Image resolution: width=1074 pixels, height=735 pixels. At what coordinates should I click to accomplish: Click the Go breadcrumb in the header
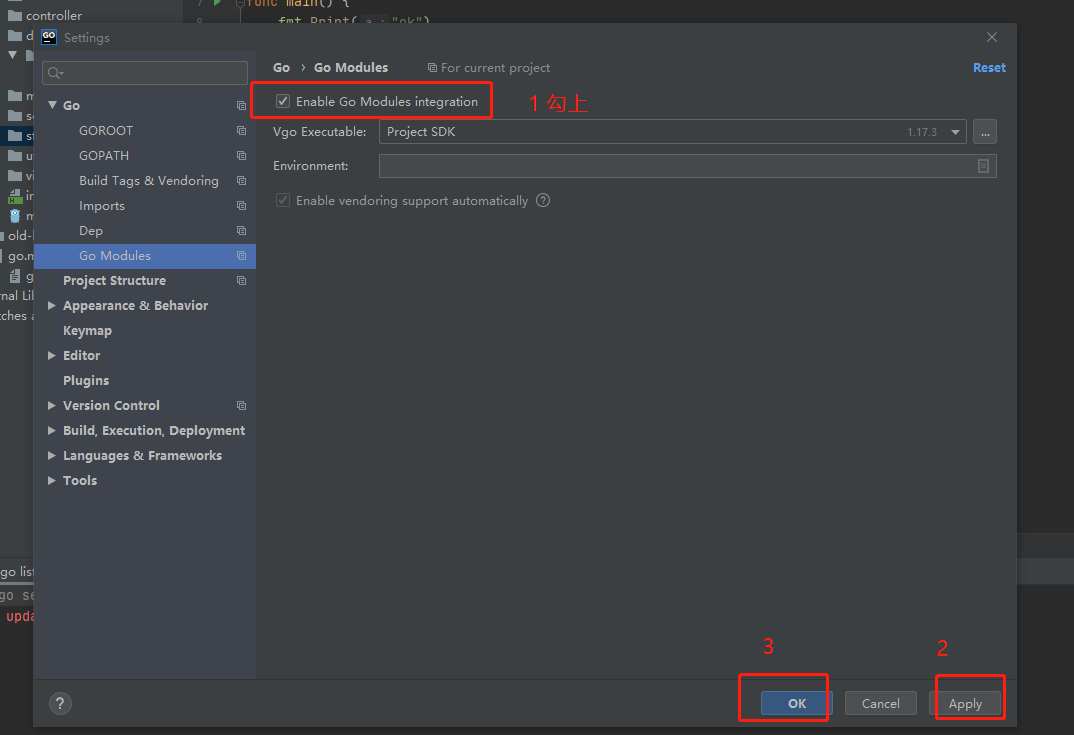281,67
